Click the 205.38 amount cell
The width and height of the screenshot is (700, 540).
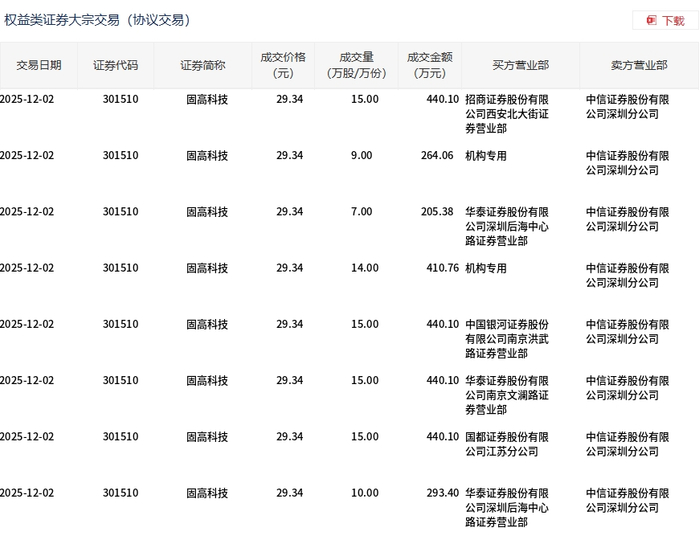coord(437,212)
